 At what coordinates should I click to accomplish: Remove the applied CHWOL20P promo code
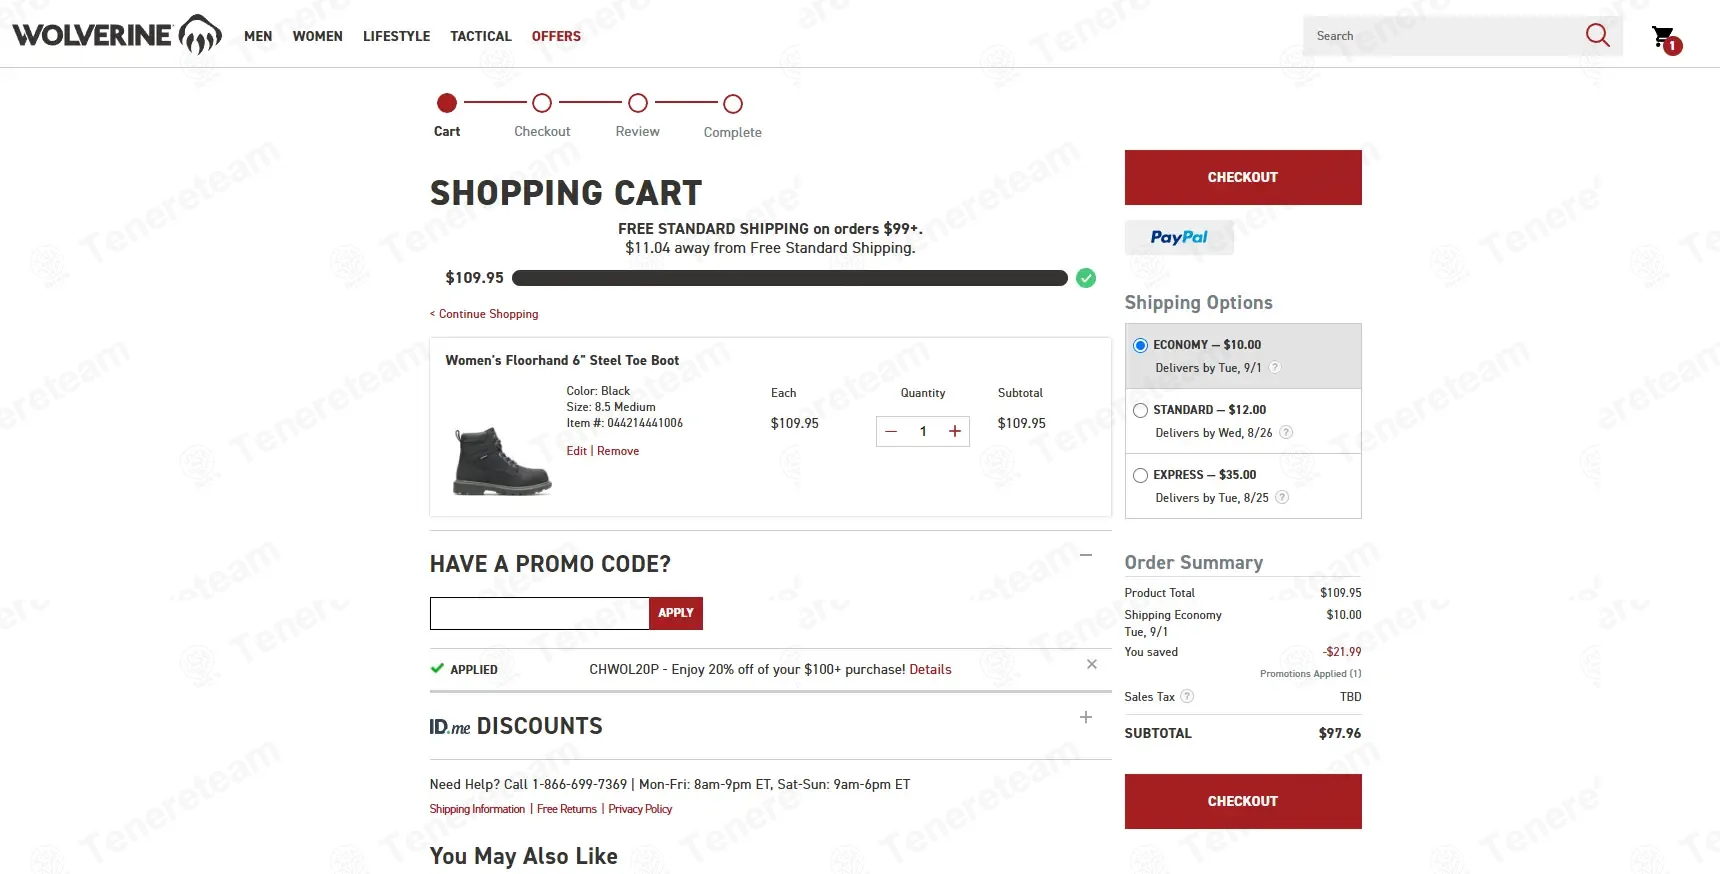[x=1092, y=664]
